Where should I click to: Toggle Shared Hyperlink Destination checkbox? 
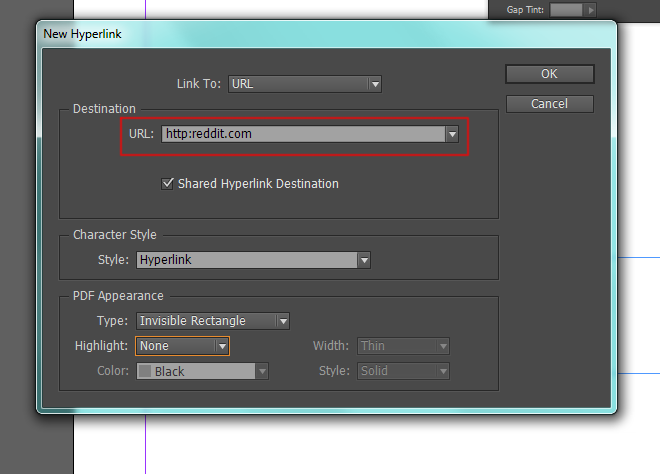click(167, 184)
